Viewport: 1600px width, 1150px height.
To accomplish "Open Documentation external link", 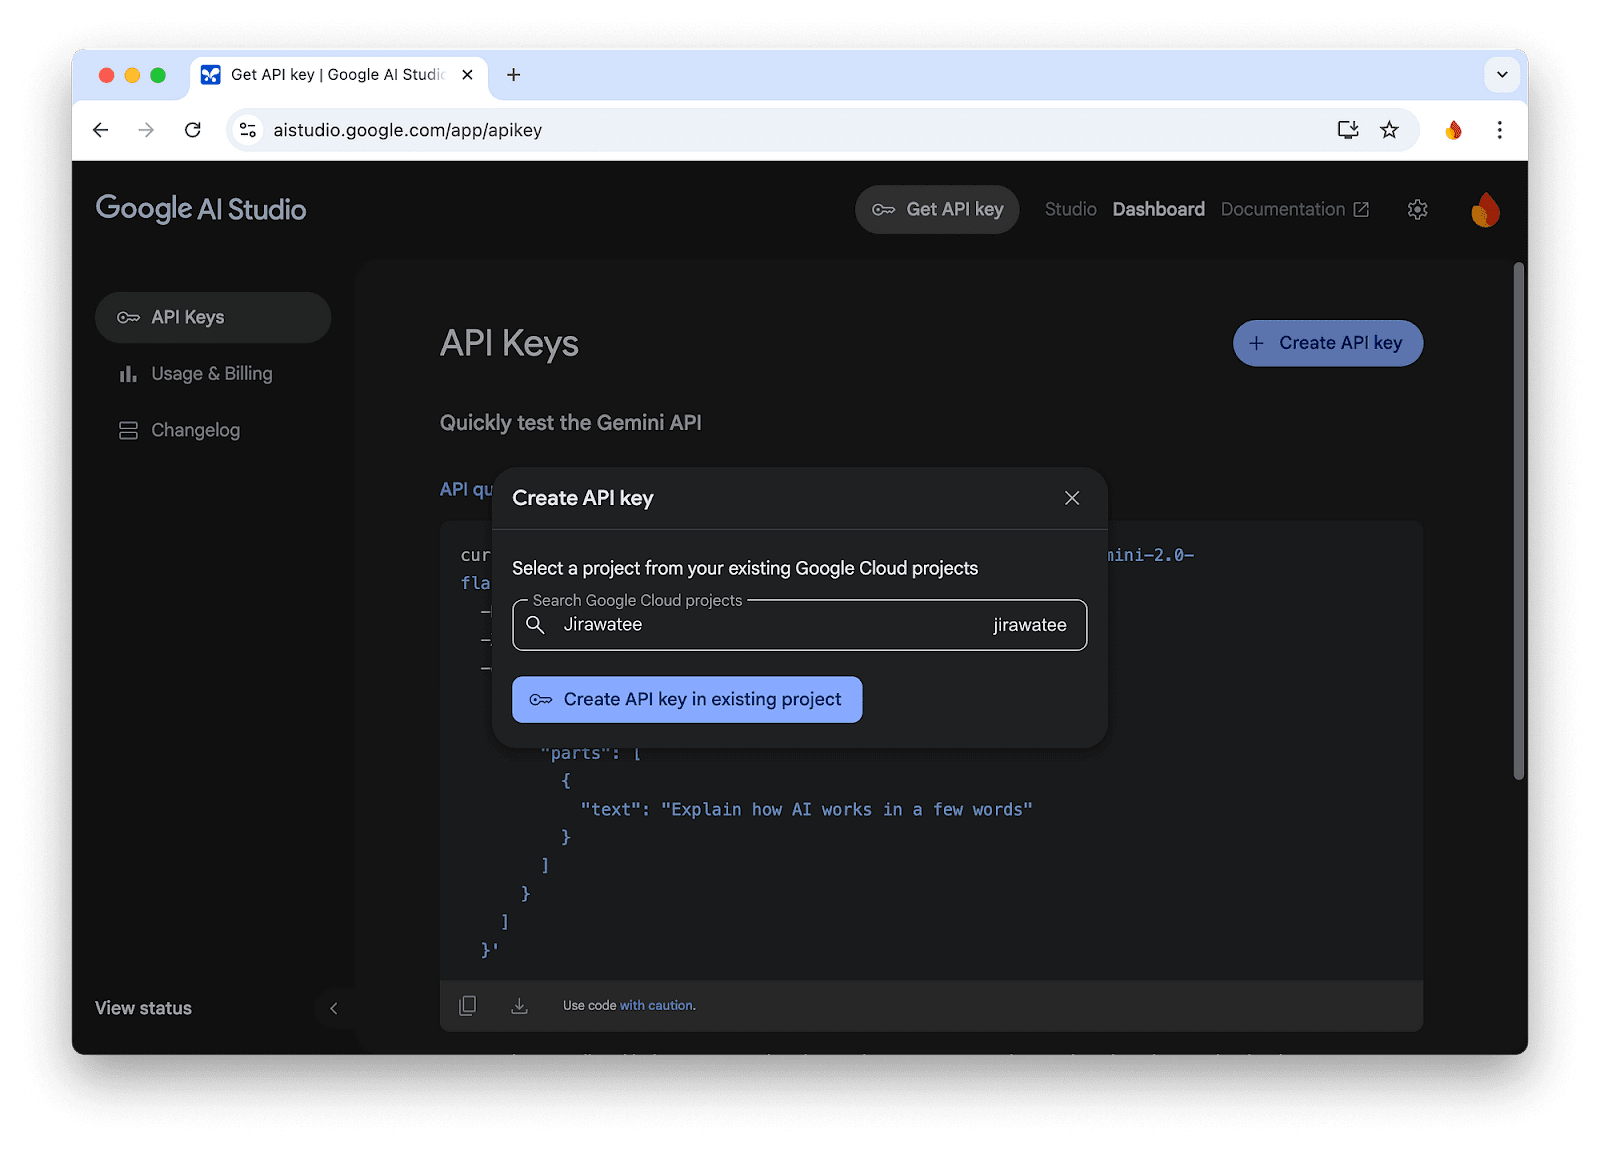I will [1295, 210].
